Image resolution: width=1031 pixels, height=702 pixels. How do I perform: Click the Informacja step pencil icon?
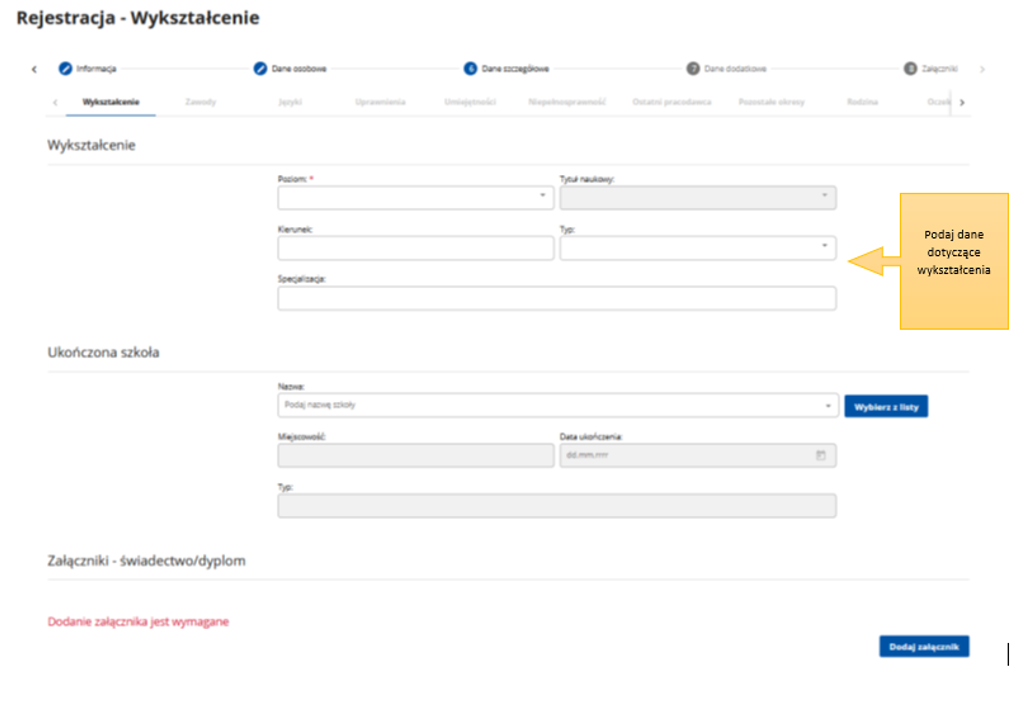pyautogui.click(x=66, y=69)
